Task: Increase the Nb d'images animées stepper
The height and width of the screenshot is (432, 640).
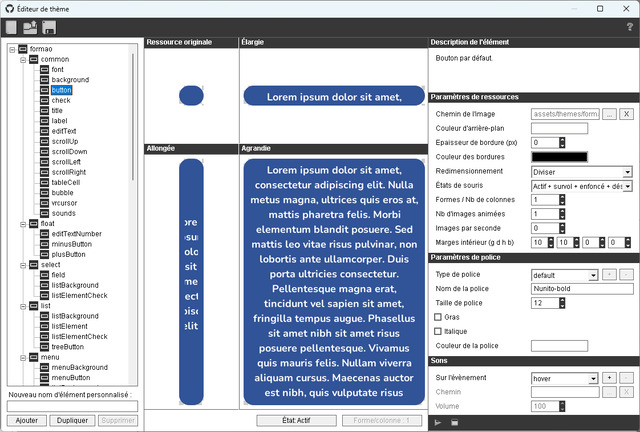Action: click(x=562, y=212)
